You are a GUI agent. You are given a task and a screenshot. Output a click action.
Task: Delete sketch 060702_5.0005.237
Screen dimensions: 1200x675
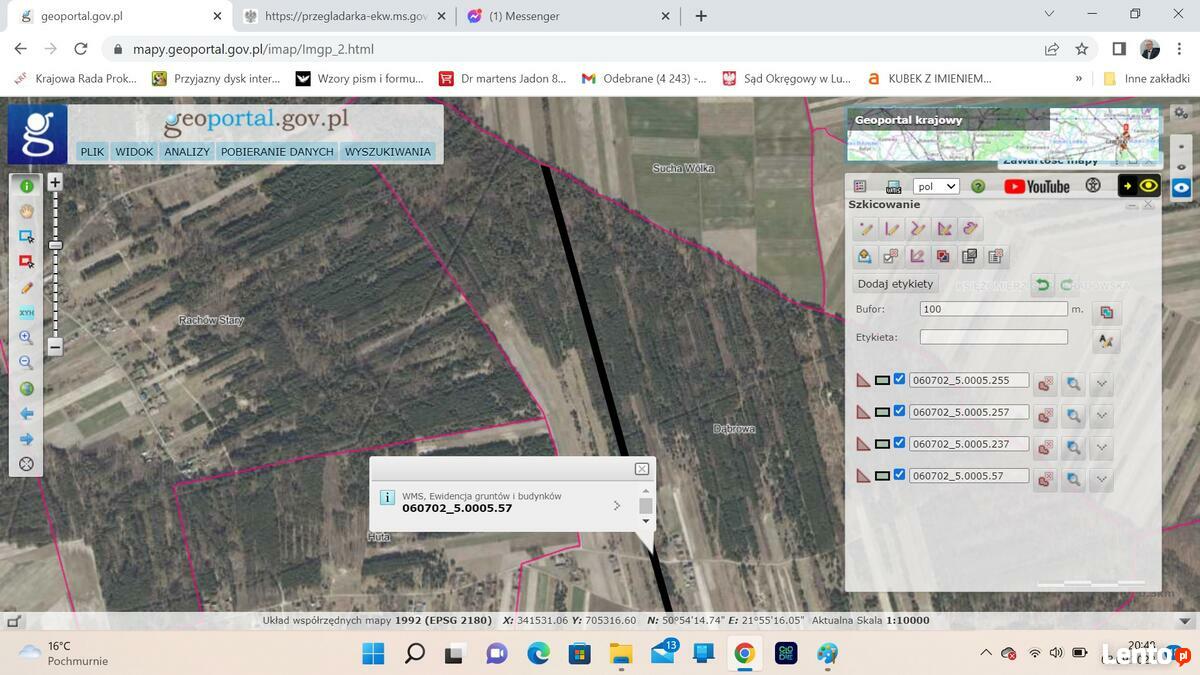tap(1045, 447)
